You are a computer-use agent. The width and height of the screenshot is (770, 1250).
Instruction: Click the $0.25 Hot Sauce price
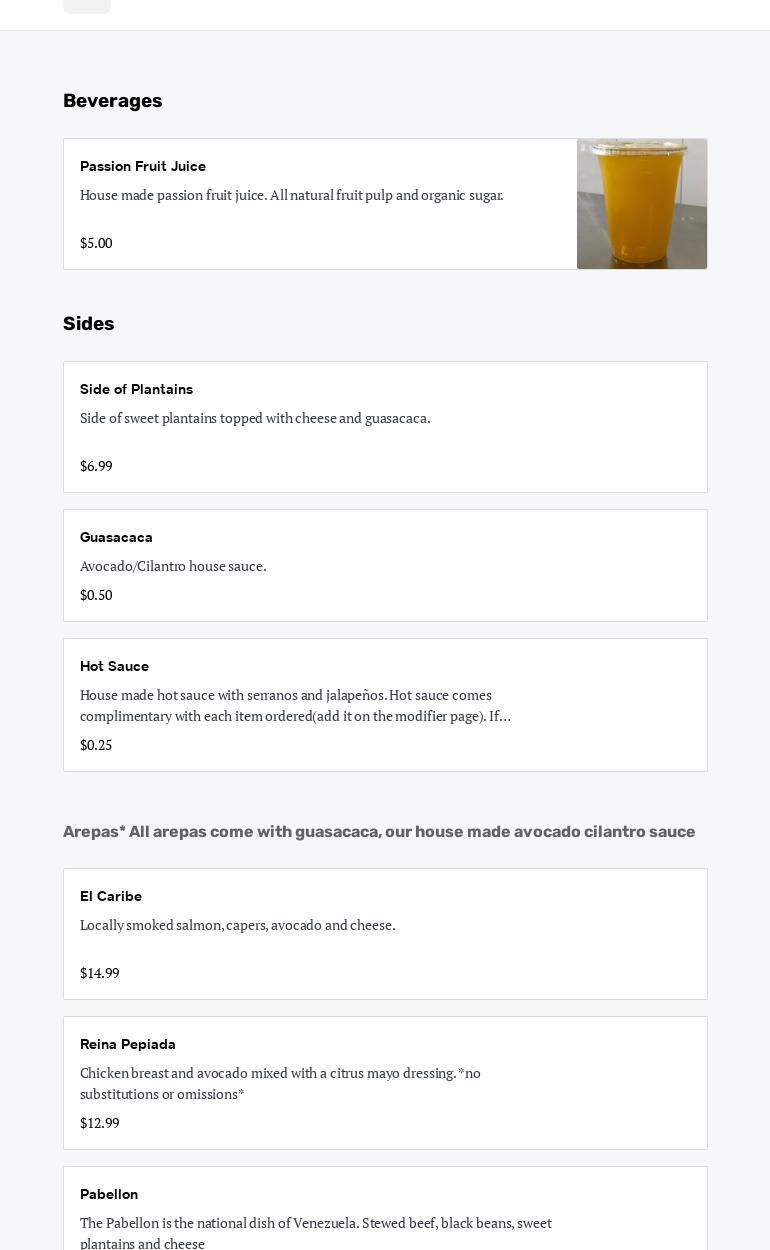pos(96,745)
